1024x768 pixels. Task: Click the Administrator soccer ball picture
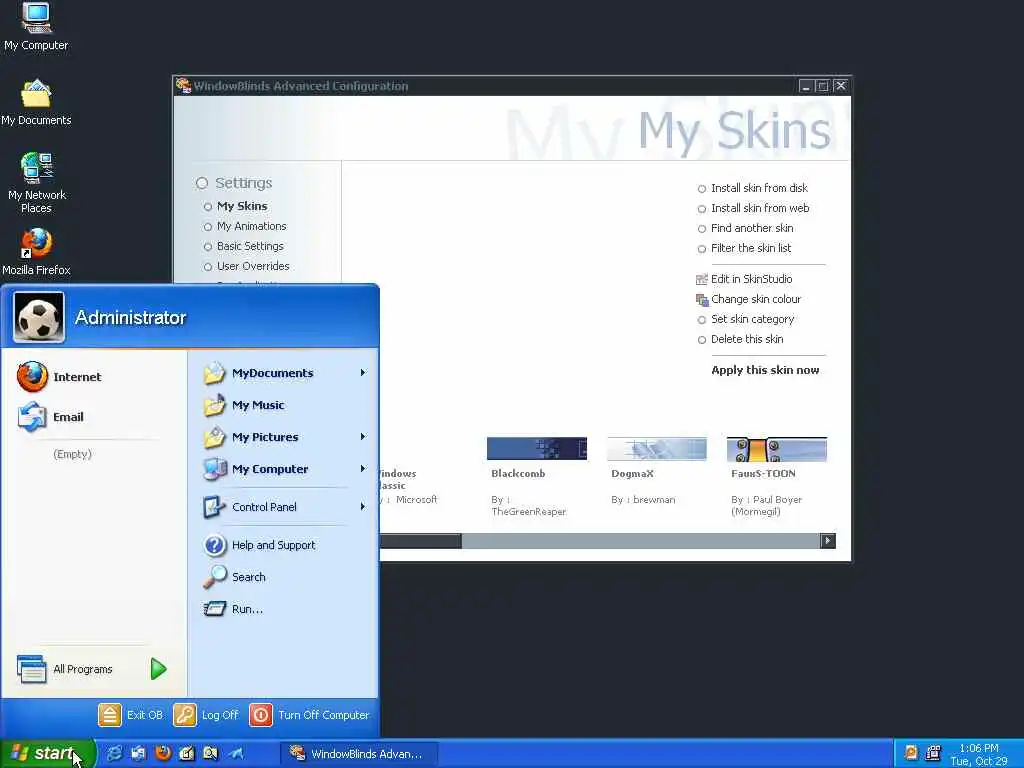[x=39, y=317]
